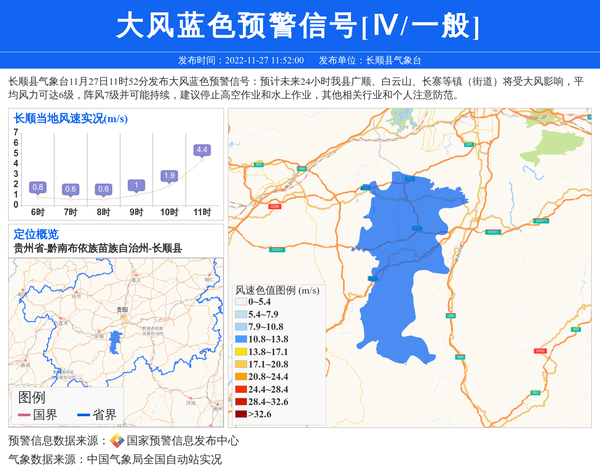This screenshot has height=471, width=600.
Task: Click the 0.8 data label at 6时
Action: (x=38, y=187)
